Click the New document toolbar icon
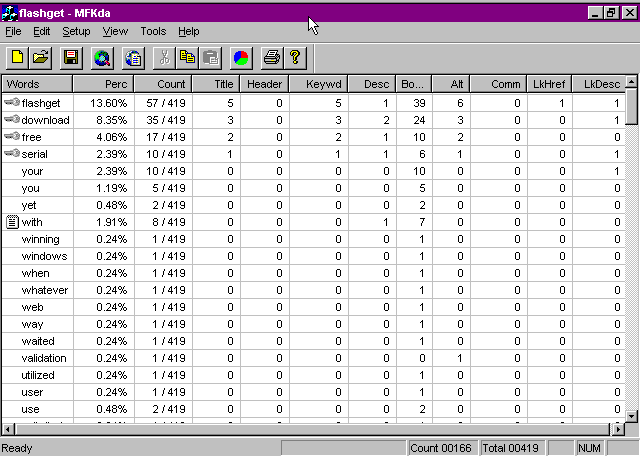The width and height of the screenshot is (640, 456). [x=17, y=58]
